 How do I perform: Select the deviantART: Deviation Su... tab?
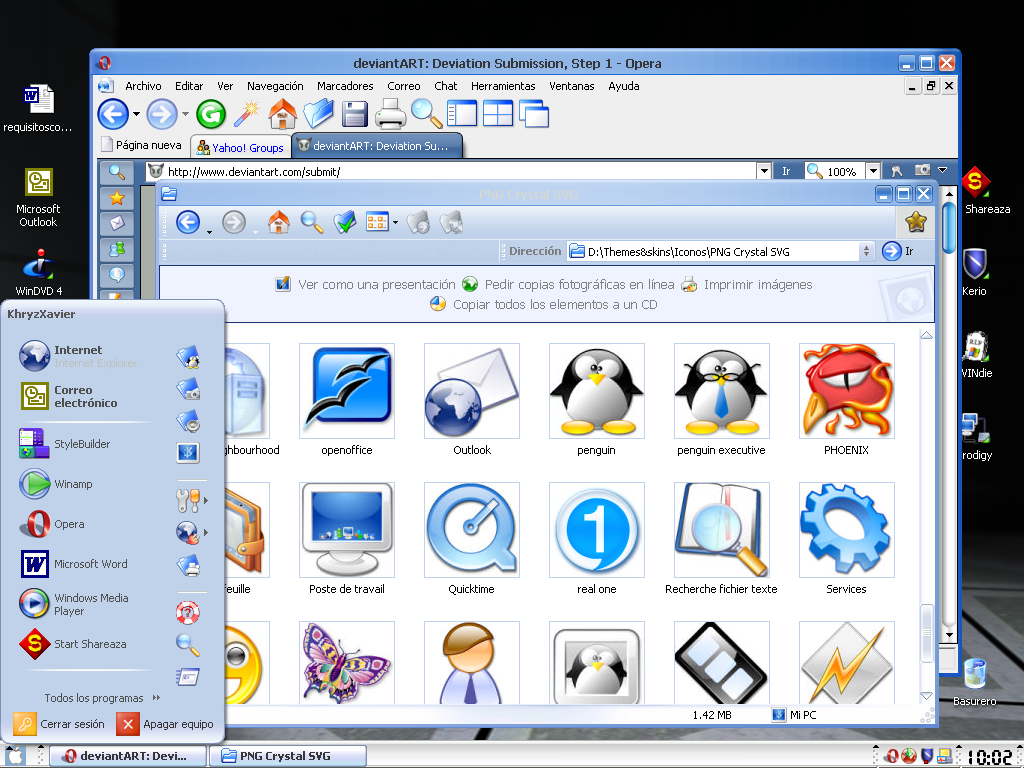(377, 146)
